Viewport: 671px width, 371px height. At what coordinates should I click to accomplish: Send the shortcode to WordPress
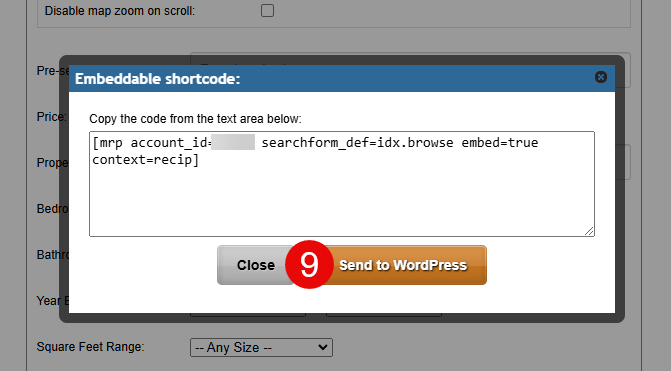[x=403, y=265]
